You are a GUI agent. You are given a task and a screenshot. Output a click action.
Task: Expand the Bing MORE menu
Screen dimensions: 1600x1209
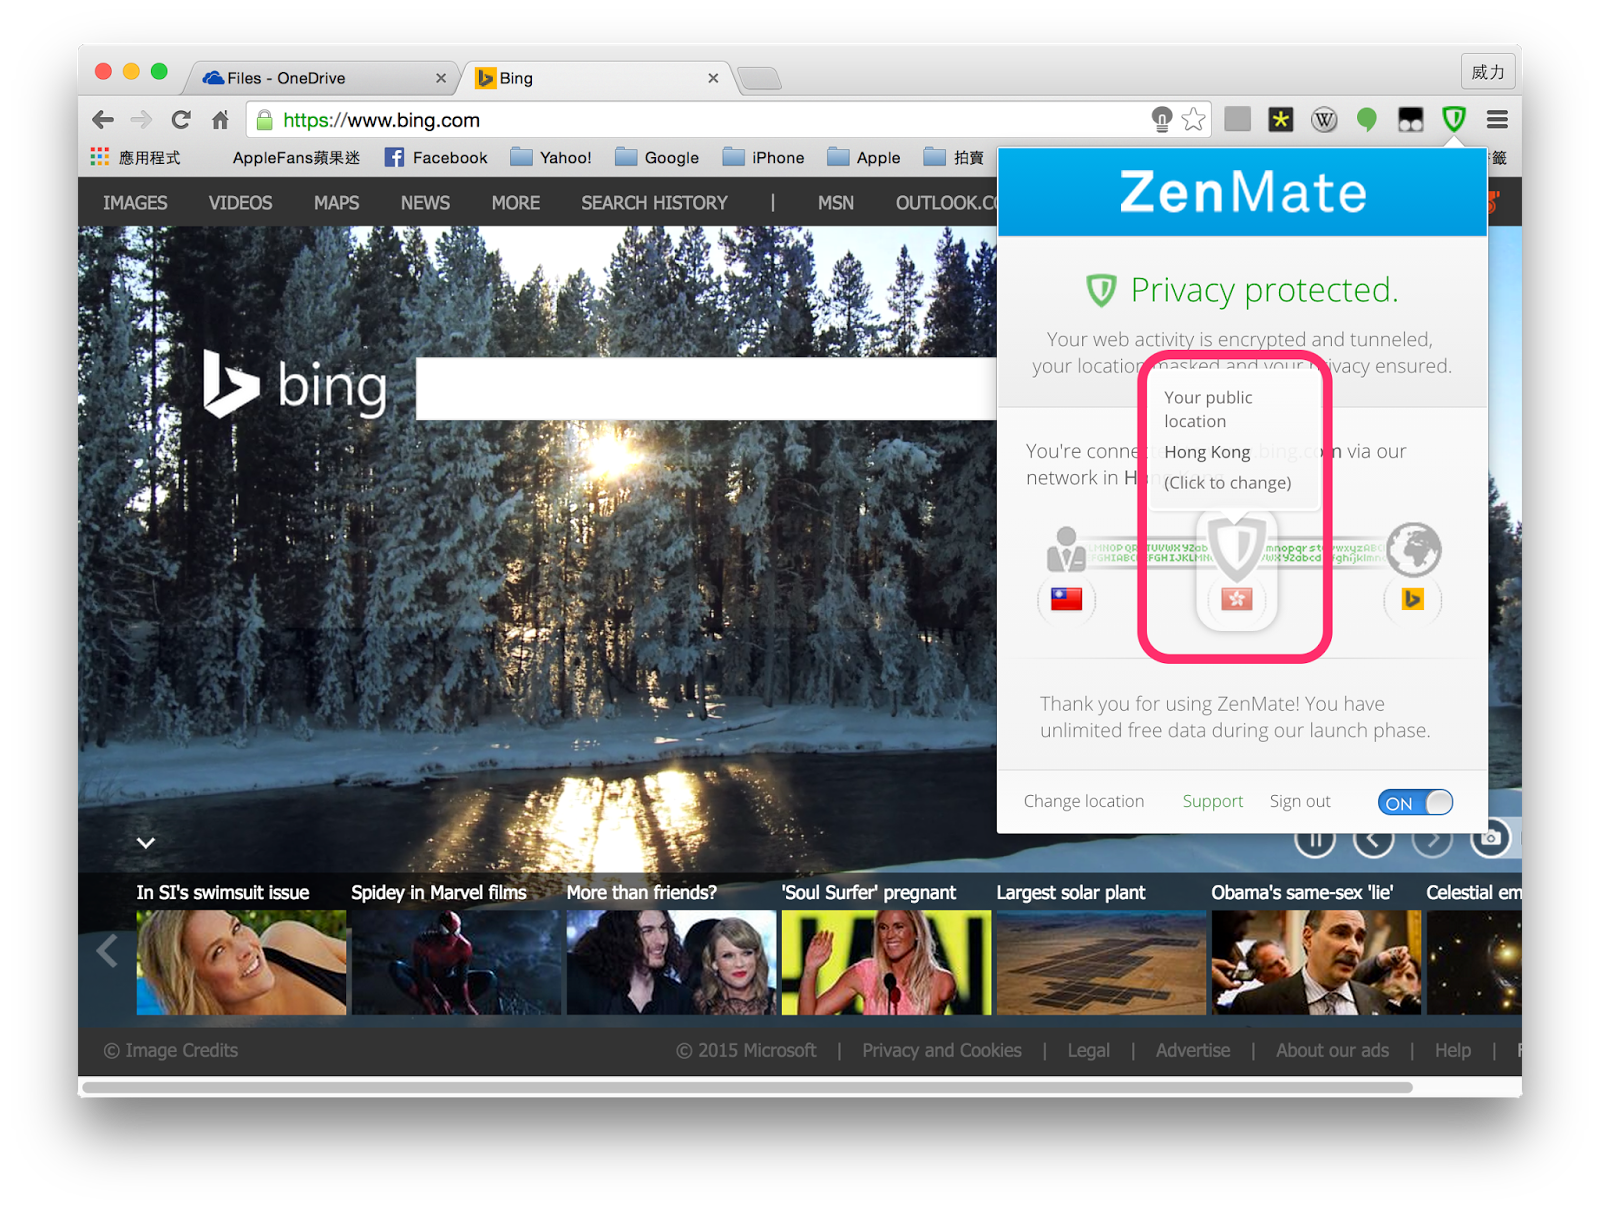tap(515, 203)
